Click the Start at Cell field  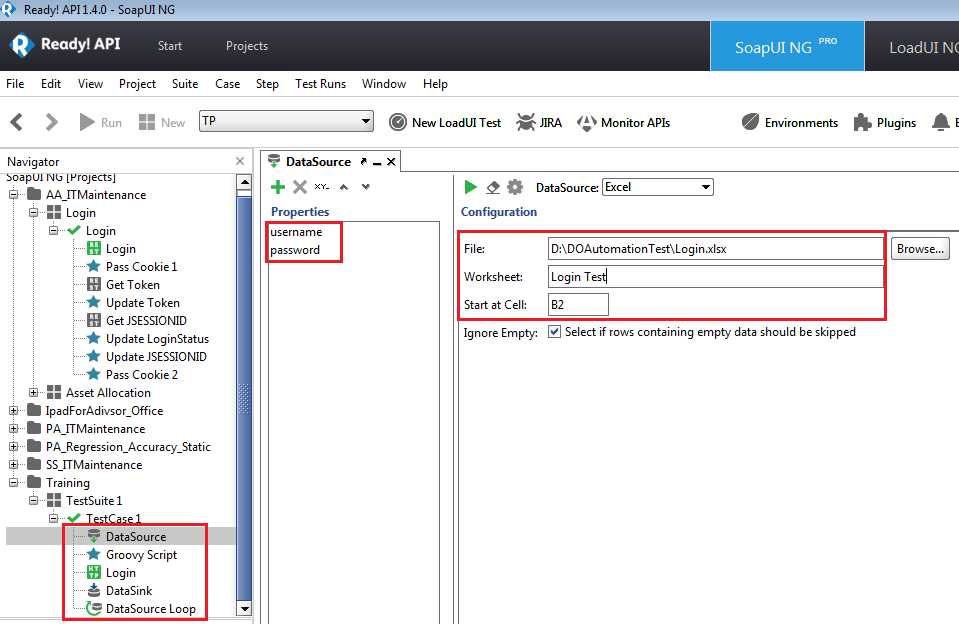coord(578,305)
